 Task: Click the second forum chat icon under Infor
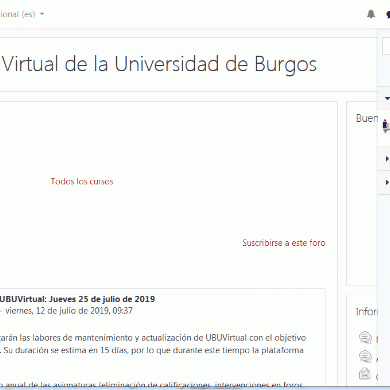coord(365,356)
